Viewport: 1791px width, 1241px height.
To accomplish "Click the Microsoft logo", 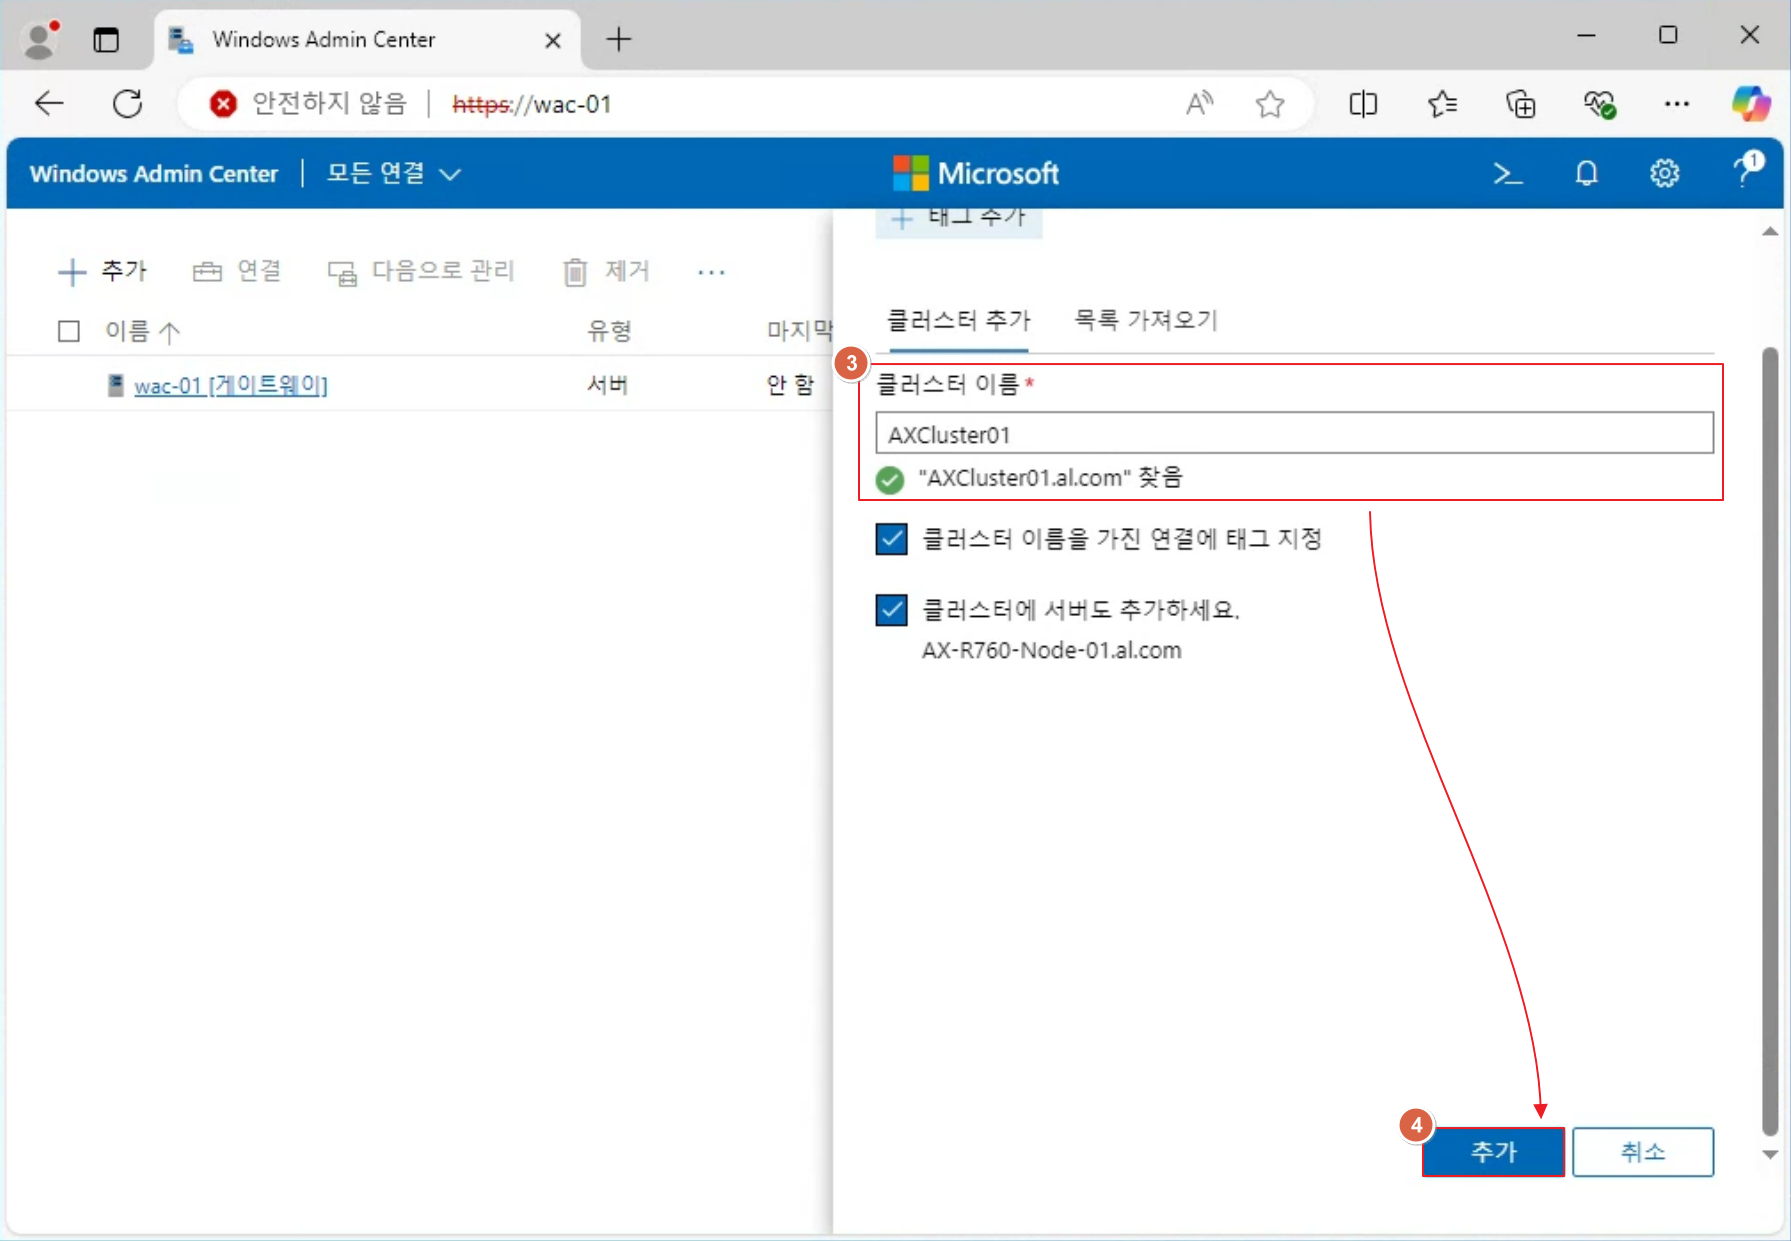I will click(x=975, y=174).
